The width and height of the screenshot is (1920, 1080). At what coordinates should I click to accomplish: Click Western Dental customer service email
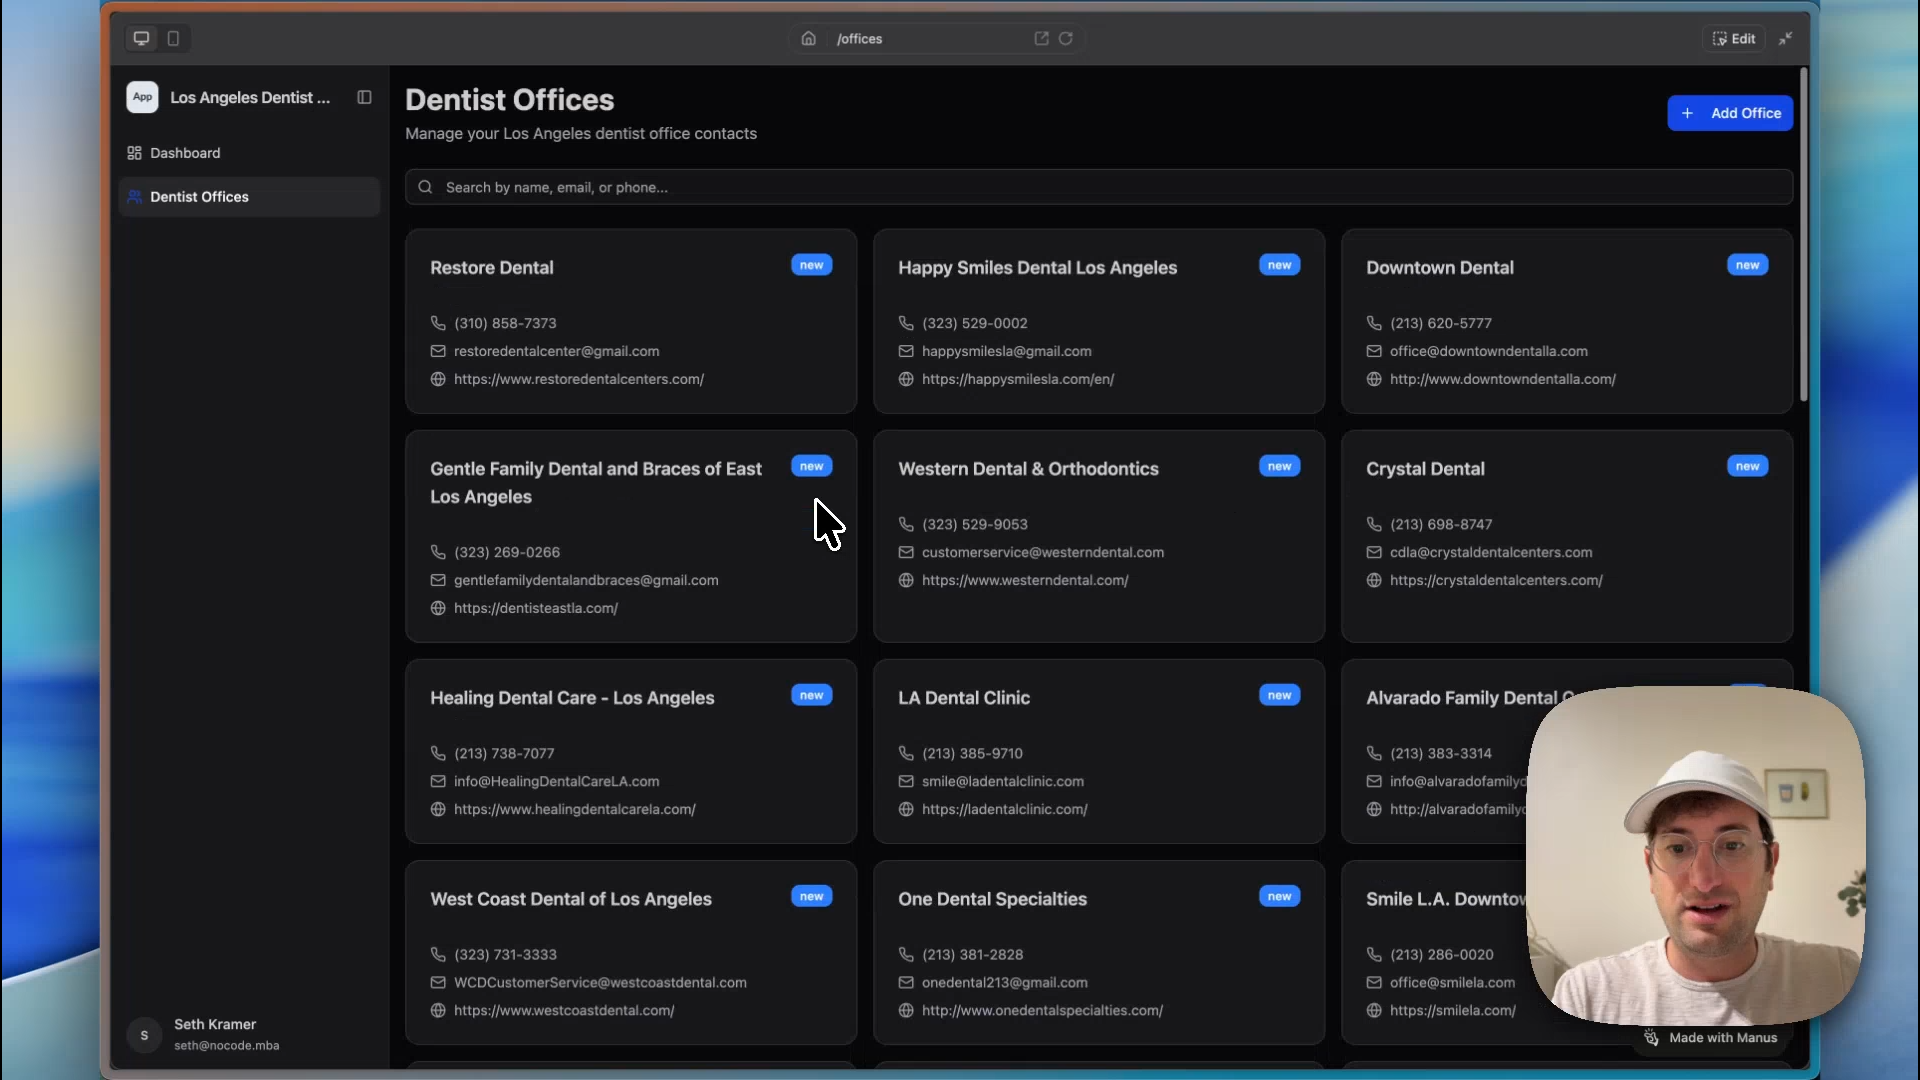(x=1042, y=553)
